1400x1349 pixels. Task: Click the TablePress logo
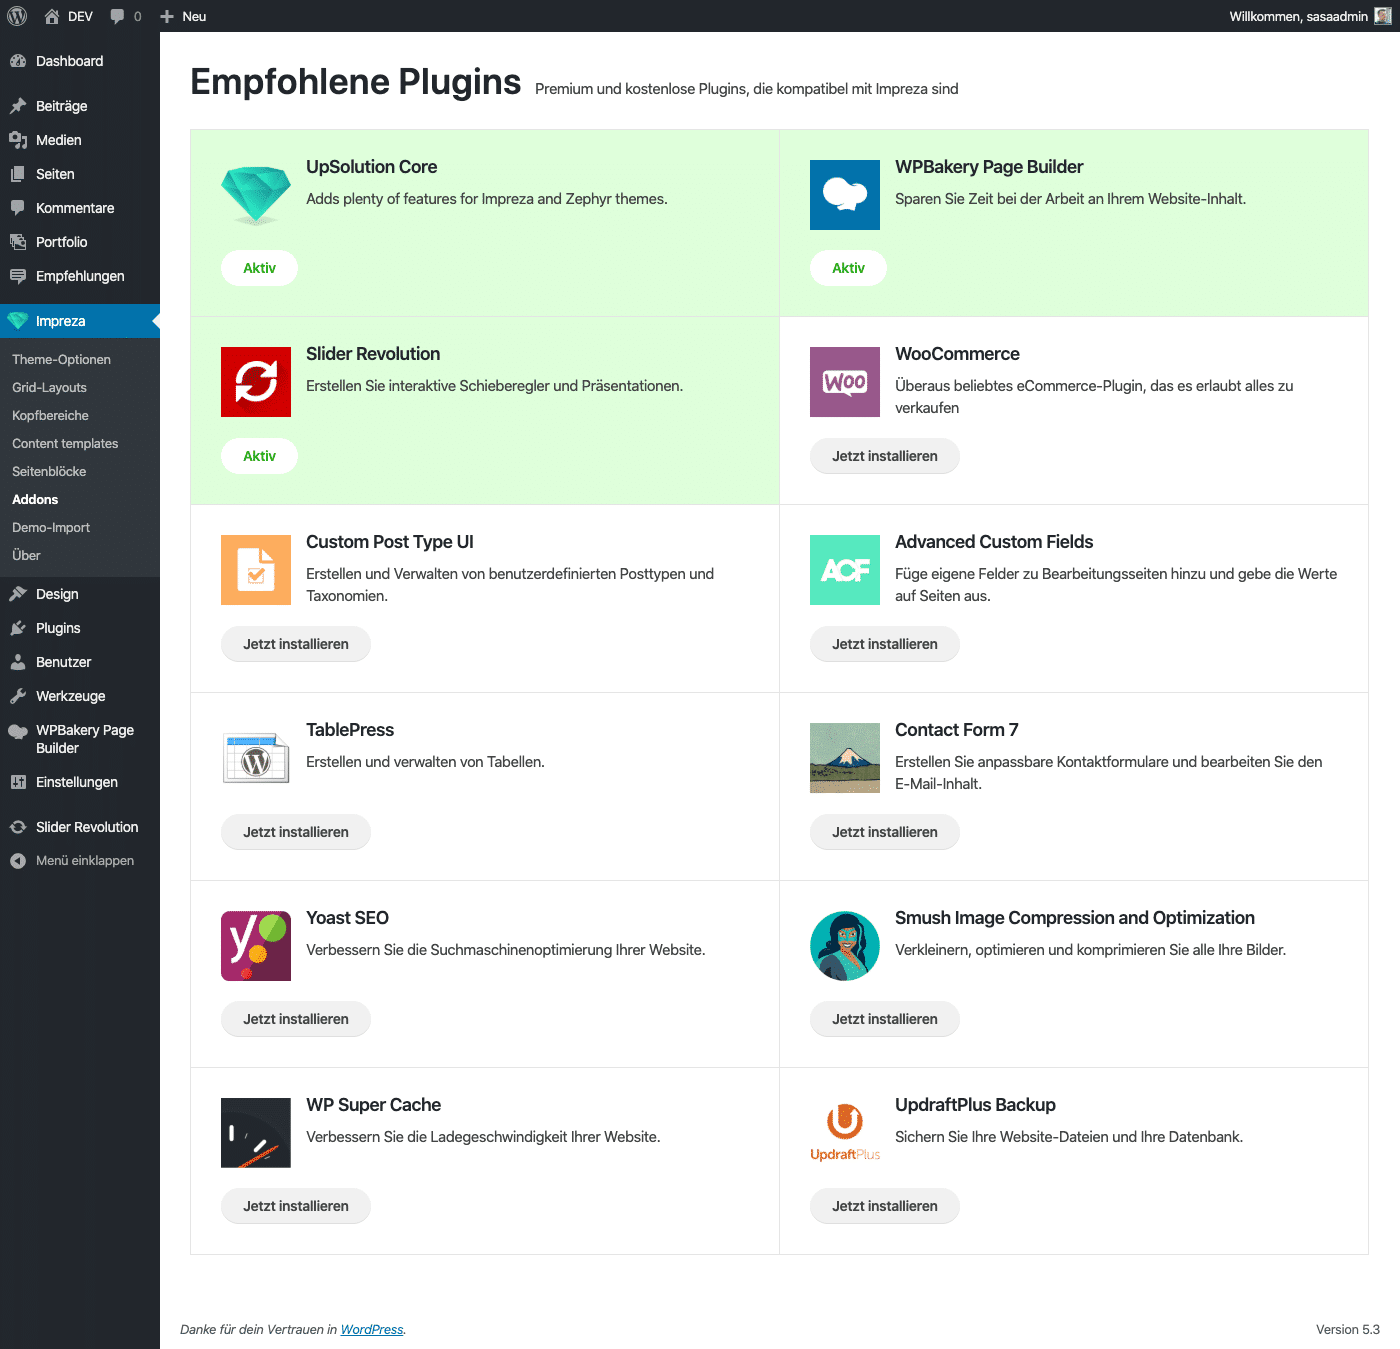pyautogui.click(x=256, y=758)
